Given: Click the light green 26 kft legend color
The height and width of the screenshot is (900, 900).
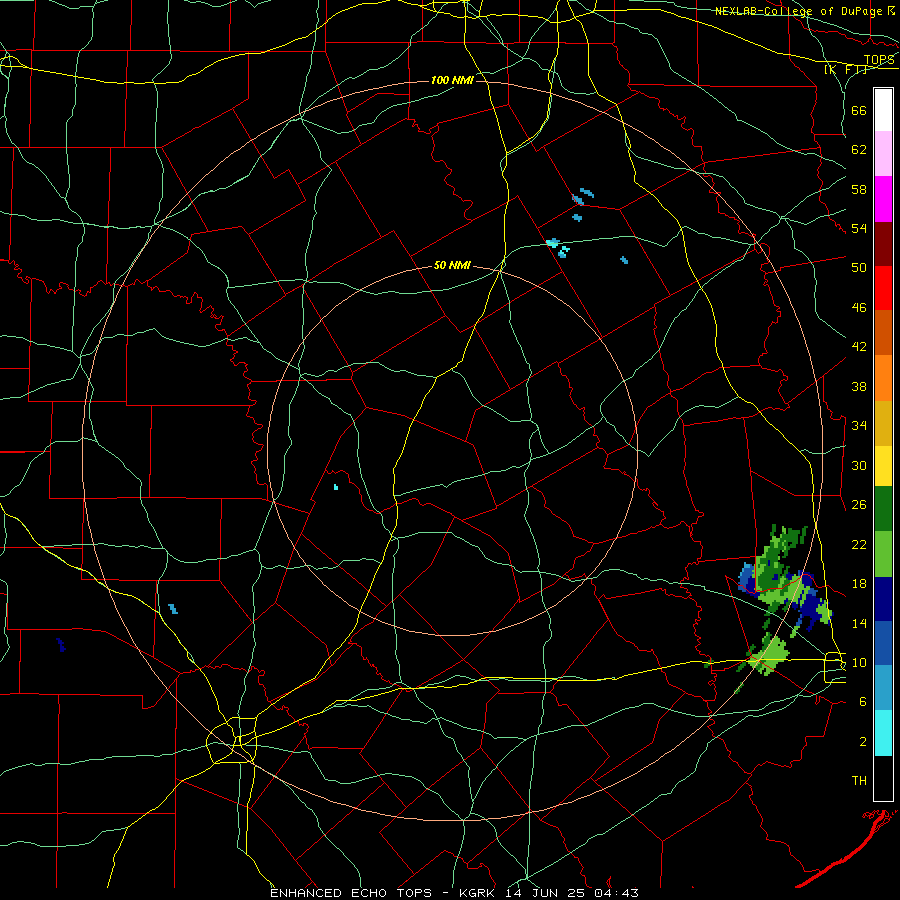Looking at the screenshot, I should click(x=883, y=554).
